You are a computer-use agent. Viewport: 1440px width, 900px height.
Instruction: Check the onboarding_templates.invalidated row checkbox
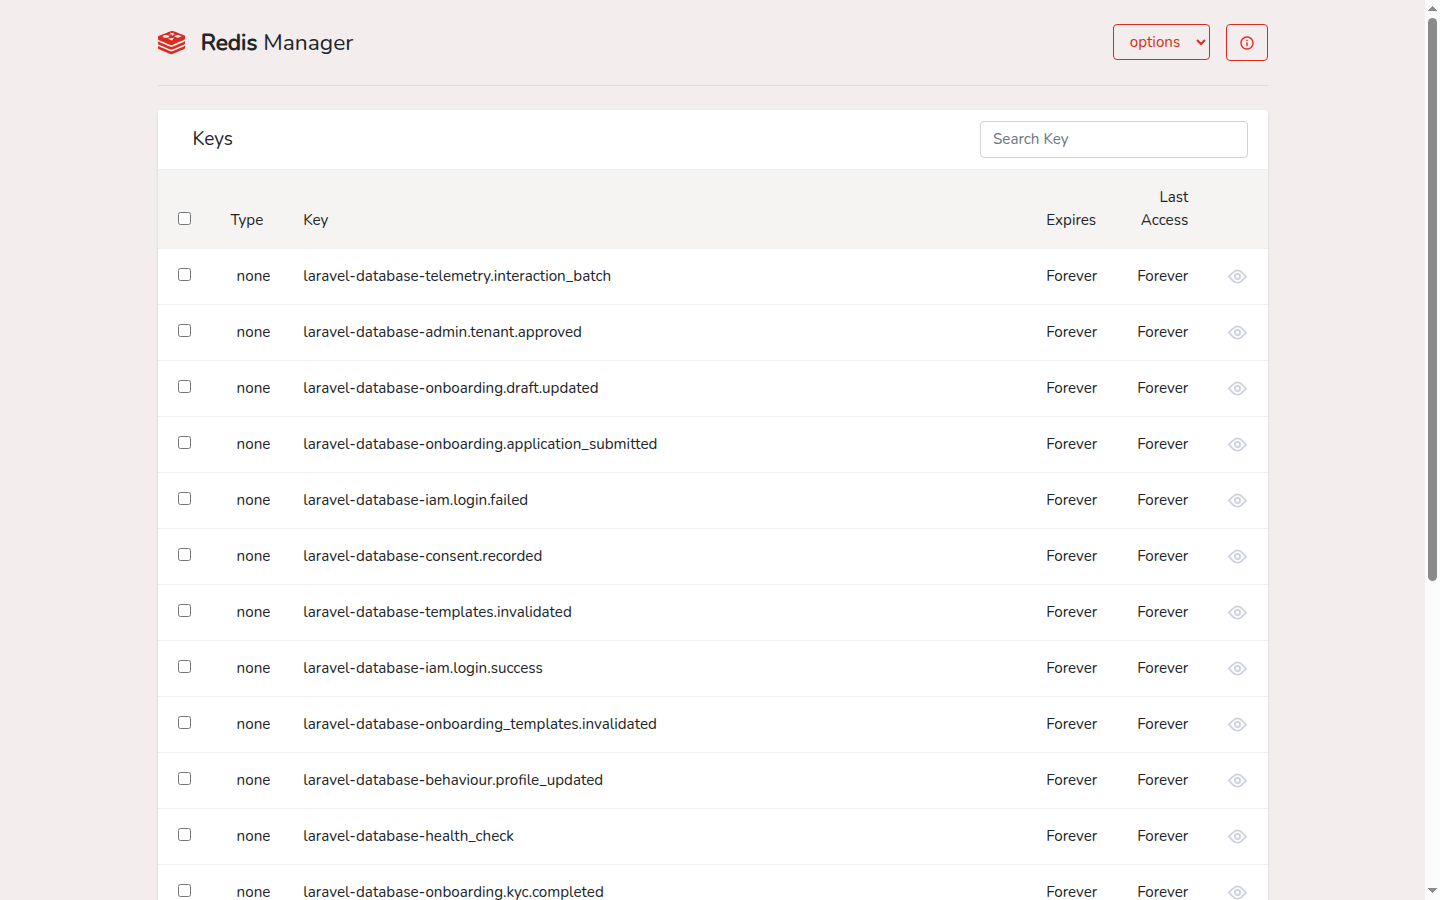pos(184,722)
